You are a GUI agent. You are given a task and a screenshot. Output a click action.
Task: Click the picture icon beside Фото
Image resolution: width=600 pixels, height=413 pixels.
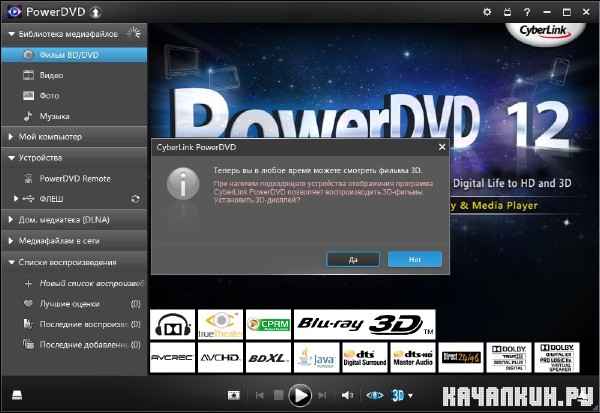pyautogui.click(x=28, y=95)
